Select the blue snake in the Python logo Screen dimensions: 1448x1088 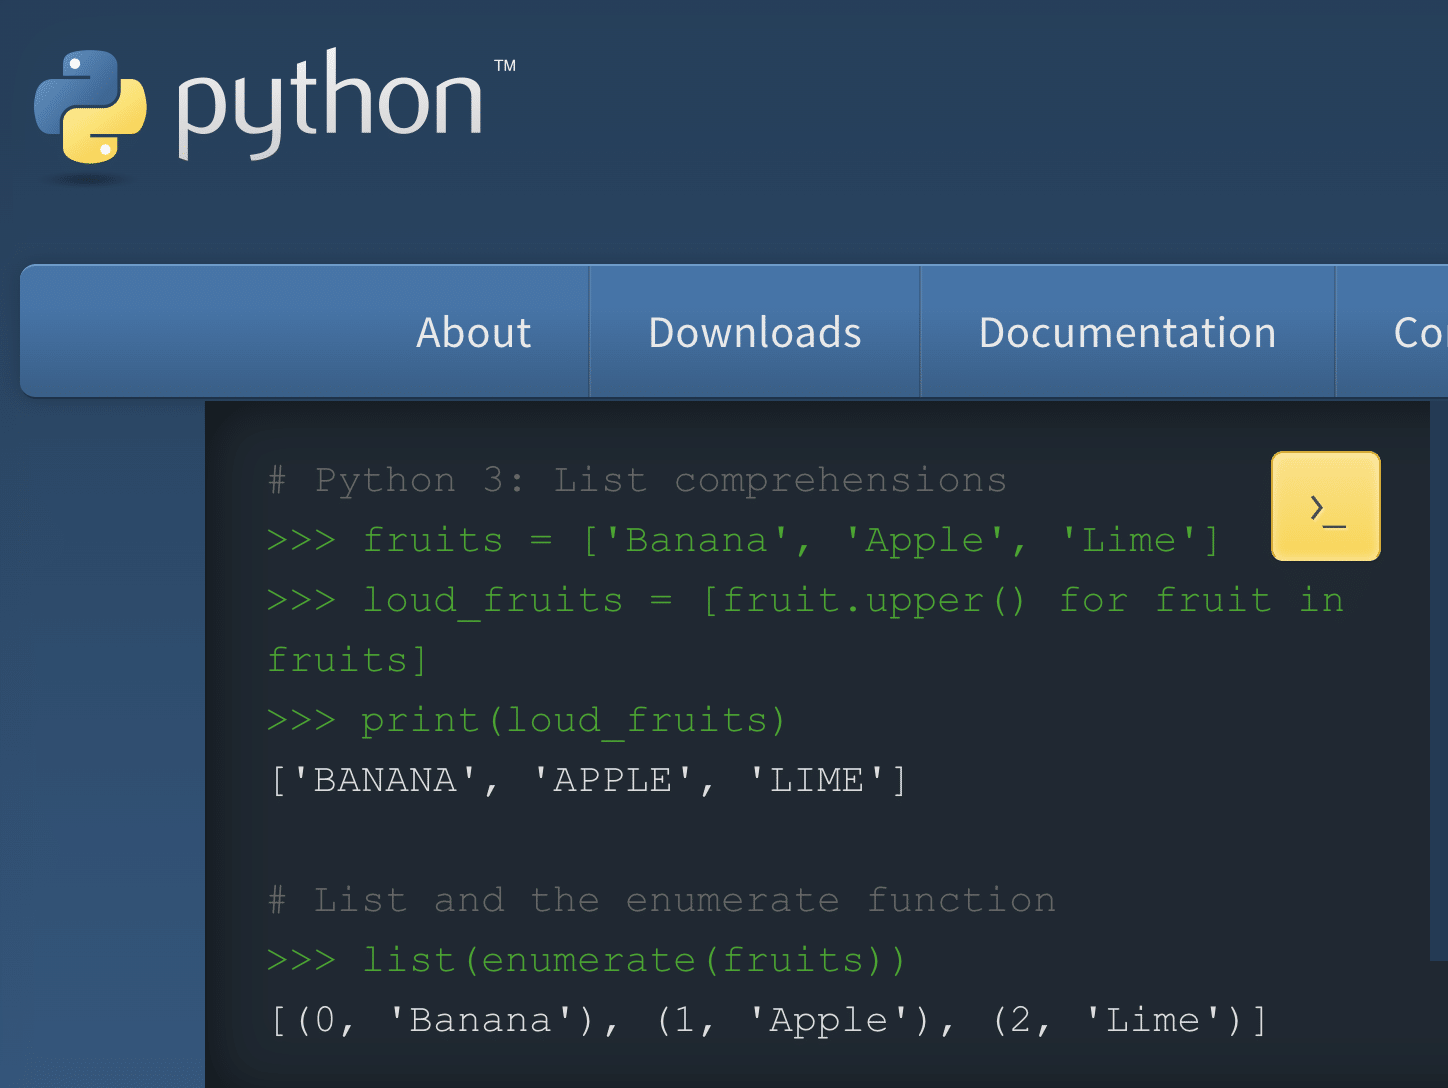[75, 85]
